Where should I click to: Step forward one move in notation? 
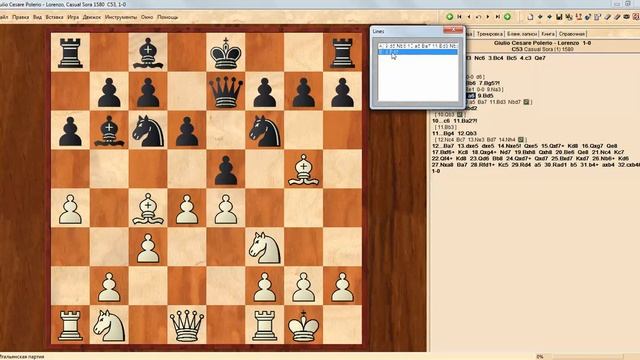point(488,17)
